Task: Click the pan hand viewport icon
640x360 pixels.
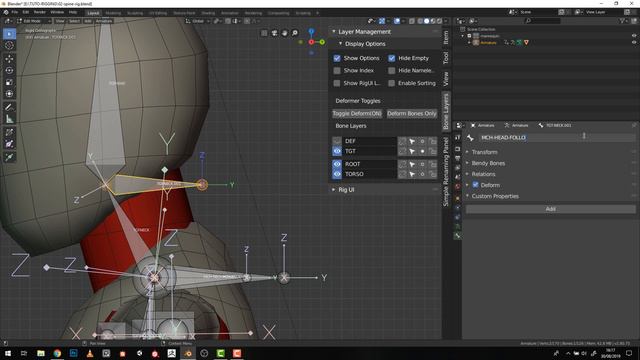Action: [284, 33]
